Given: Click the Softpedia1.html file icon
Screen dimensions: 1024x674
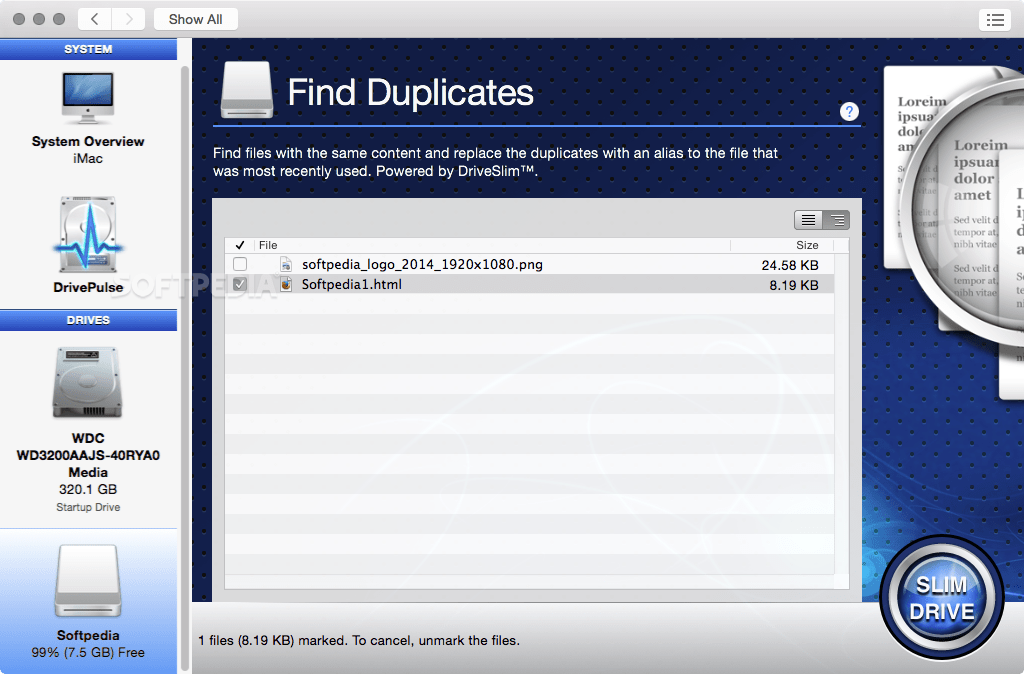Looking at the screenshot, I should click(x=286, y=284).
